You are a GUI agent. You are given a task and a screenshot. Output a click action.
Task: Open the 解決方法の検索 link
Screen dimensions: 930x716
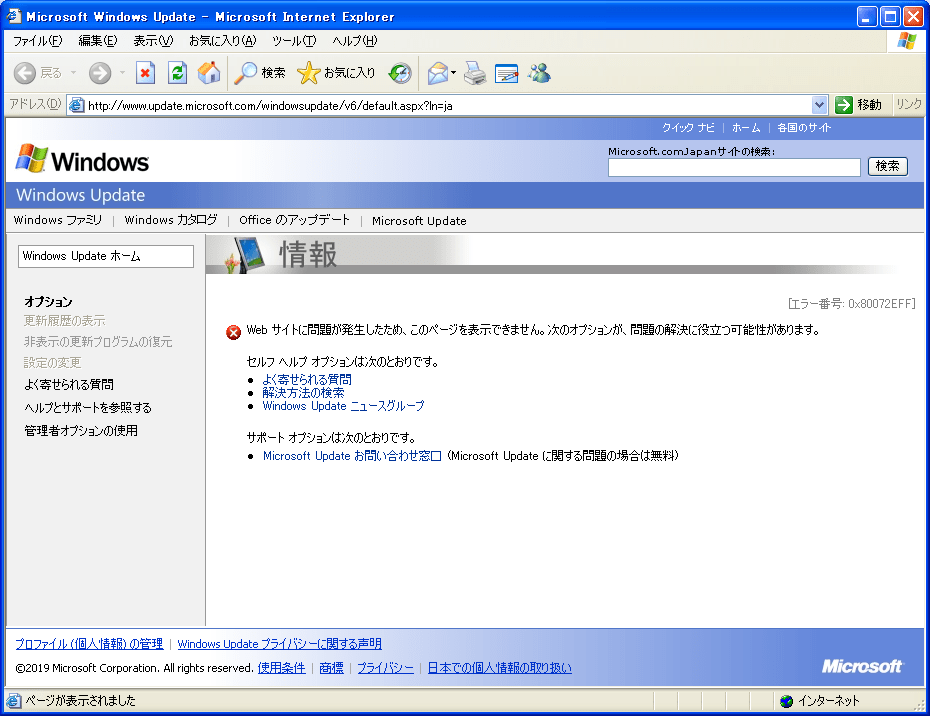pyautogui.click(x=303, y=393)
